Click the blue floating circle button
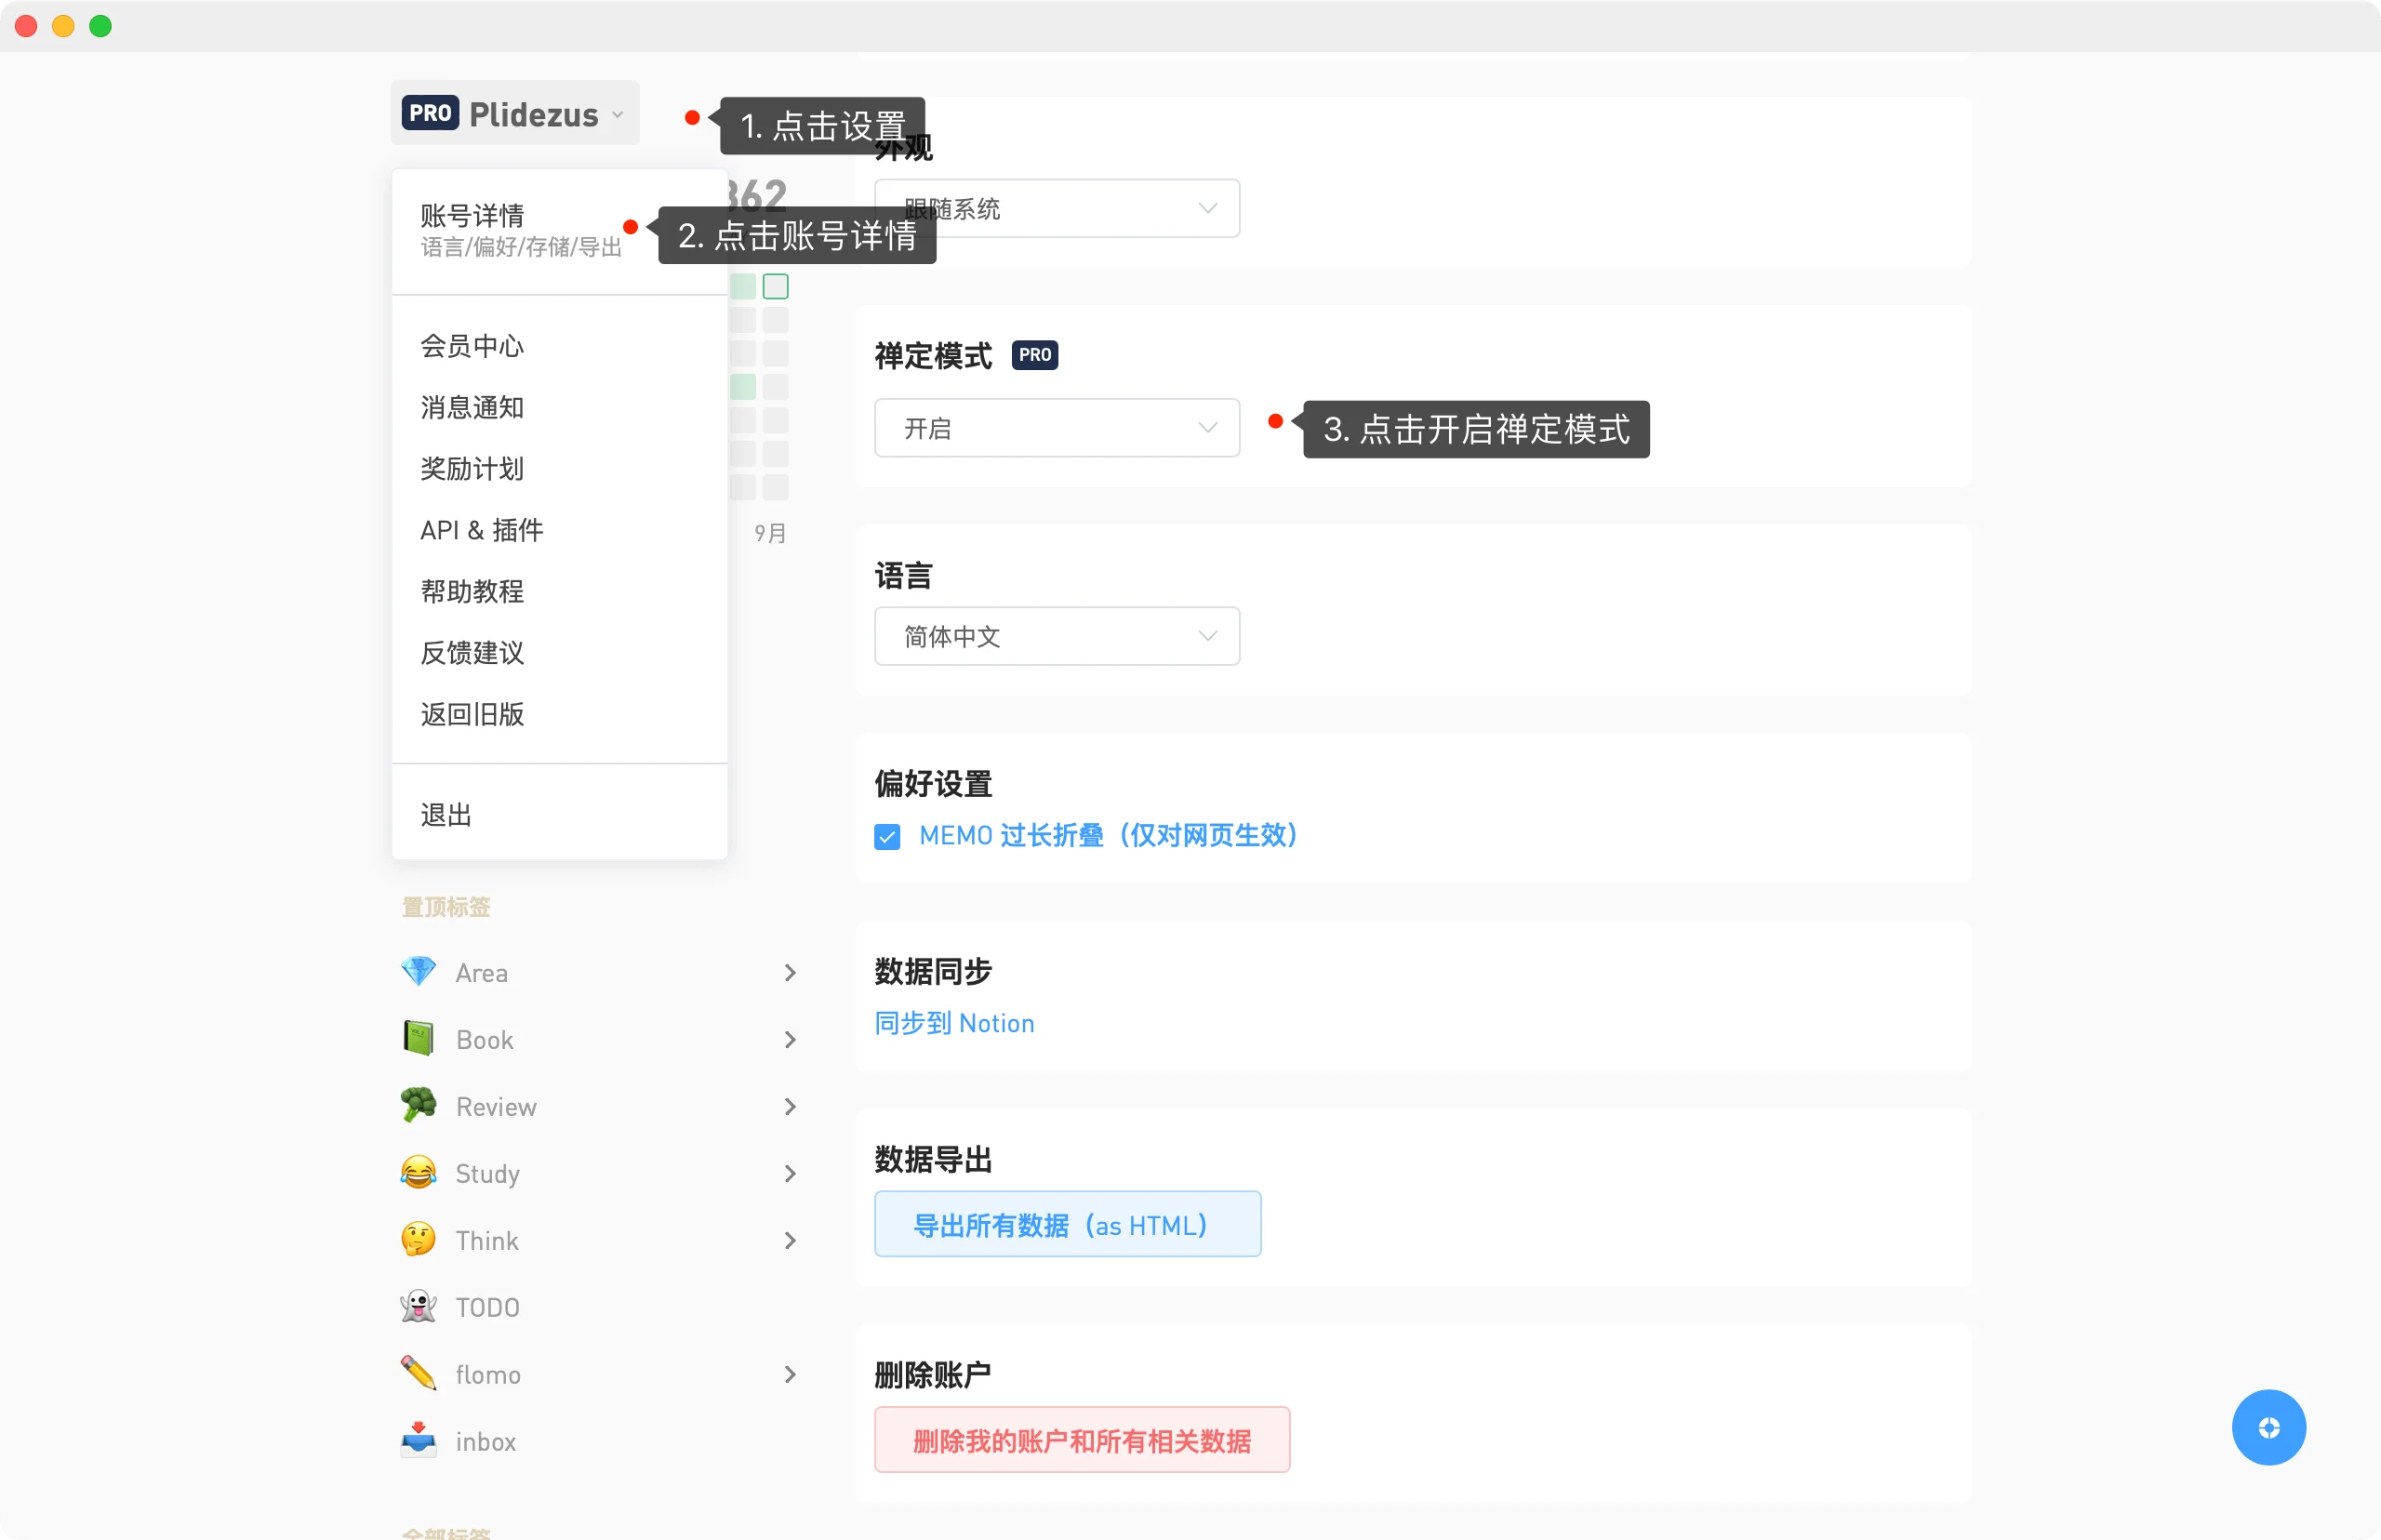 (2268, 1427)
